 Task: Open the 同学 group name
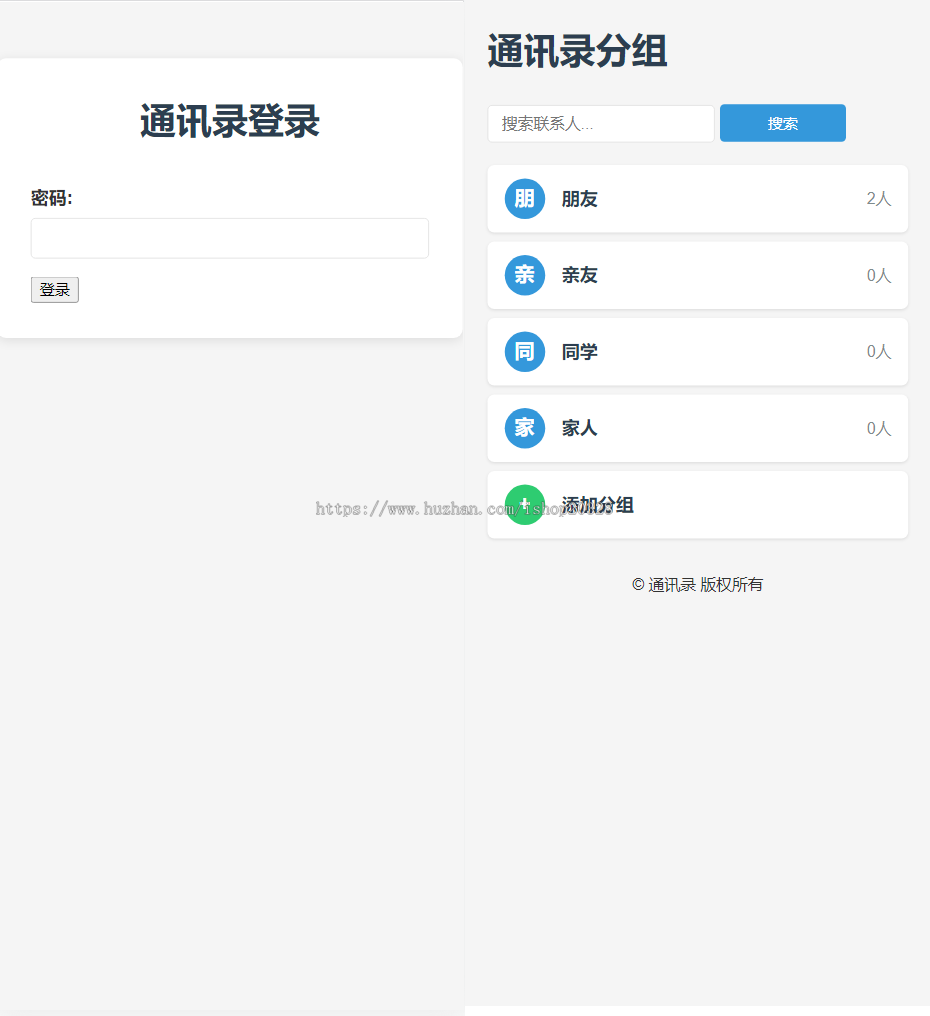coord(579,352)
